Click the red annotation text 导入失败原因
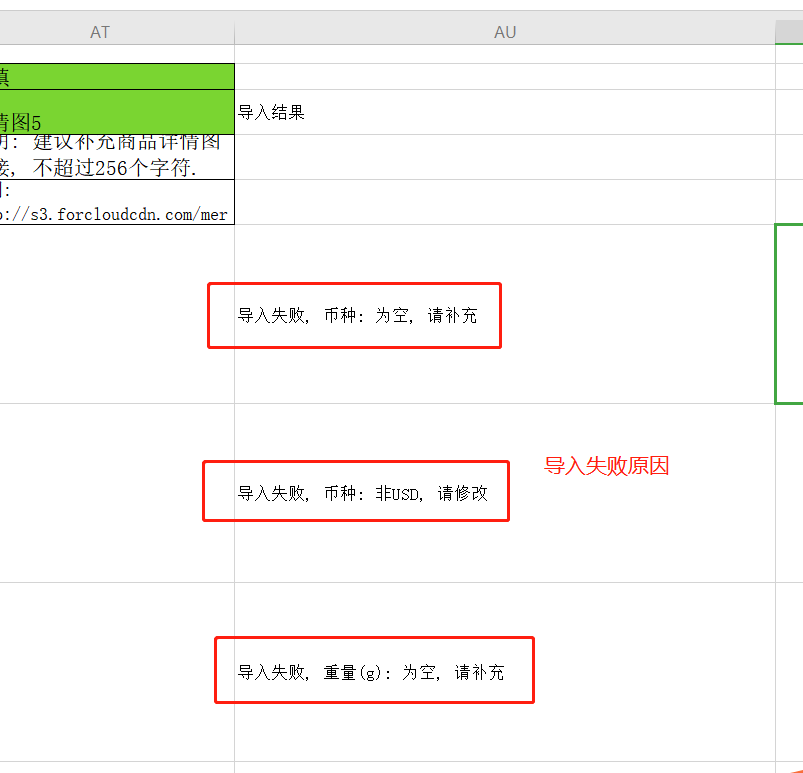Screen dimensions: 803x773 coord(606,466)
